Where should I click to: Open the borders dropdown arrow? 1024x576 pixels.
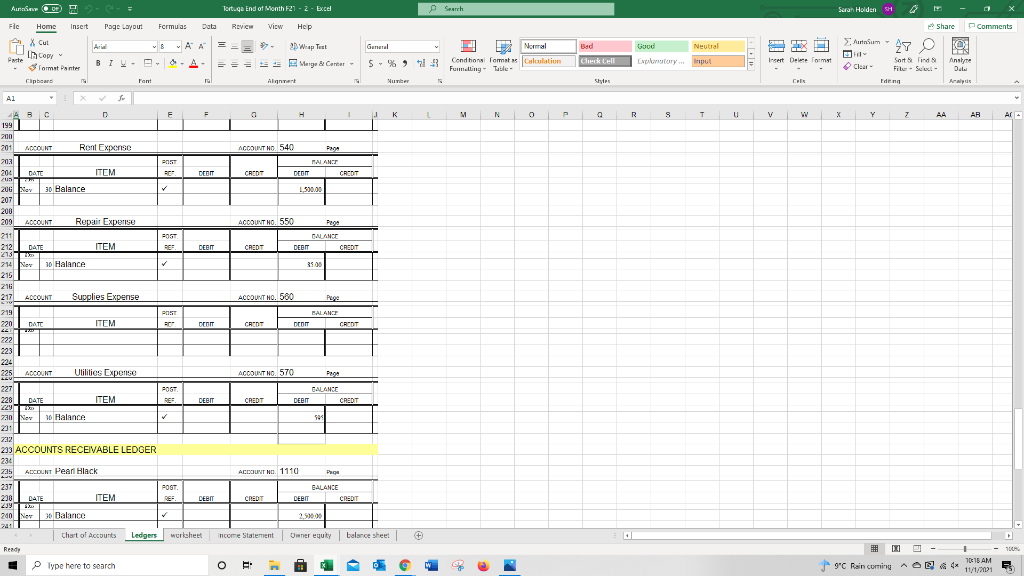click(157, 64)
